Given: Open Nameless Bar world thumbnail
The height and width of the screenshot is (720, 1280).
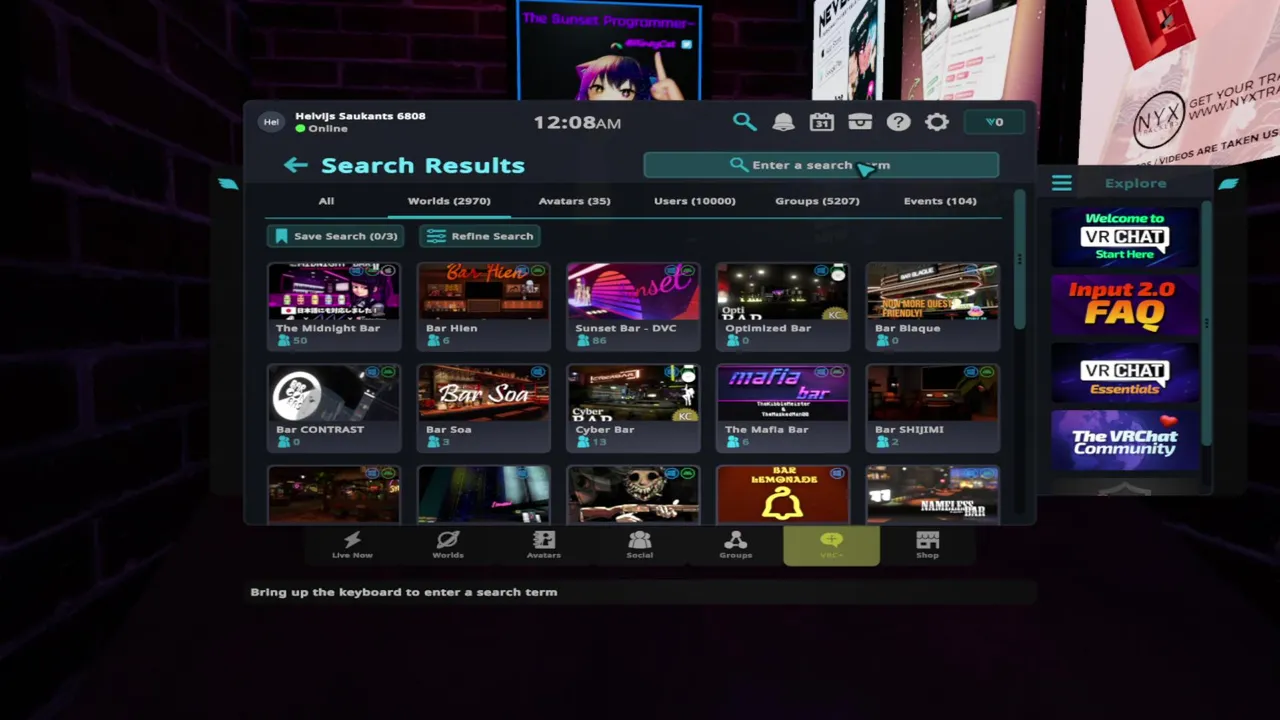Looking at the screenshot, I should click(x=933, y=494).
